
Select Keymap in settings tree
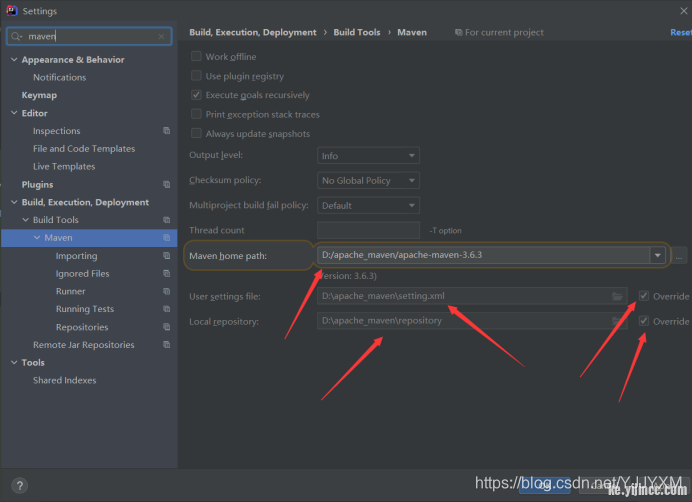coord(39,95)
